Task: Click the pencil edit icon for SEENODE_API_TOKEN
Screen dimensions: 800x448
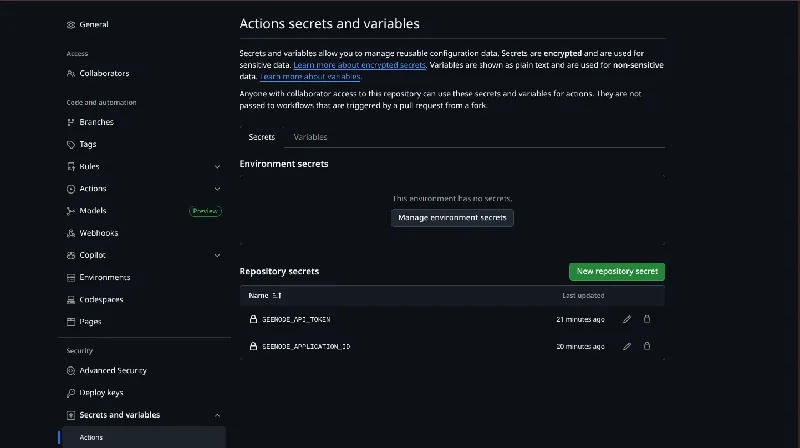Action: 627,319
